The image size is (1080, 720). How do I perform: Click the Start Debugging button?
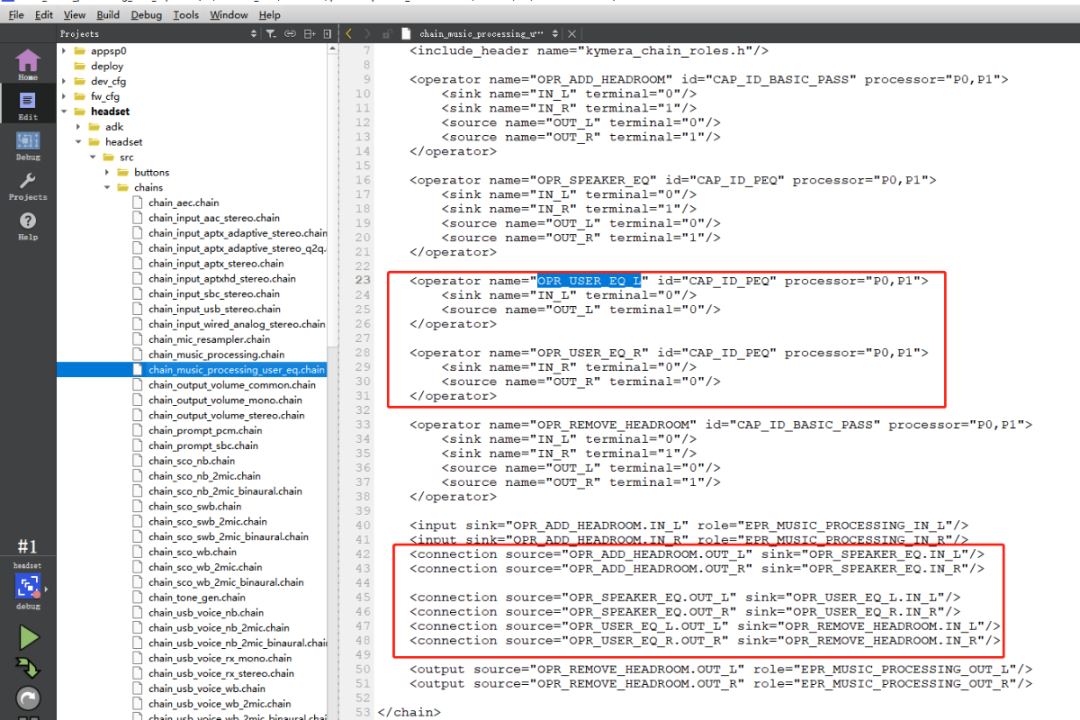tap(28, 667)
